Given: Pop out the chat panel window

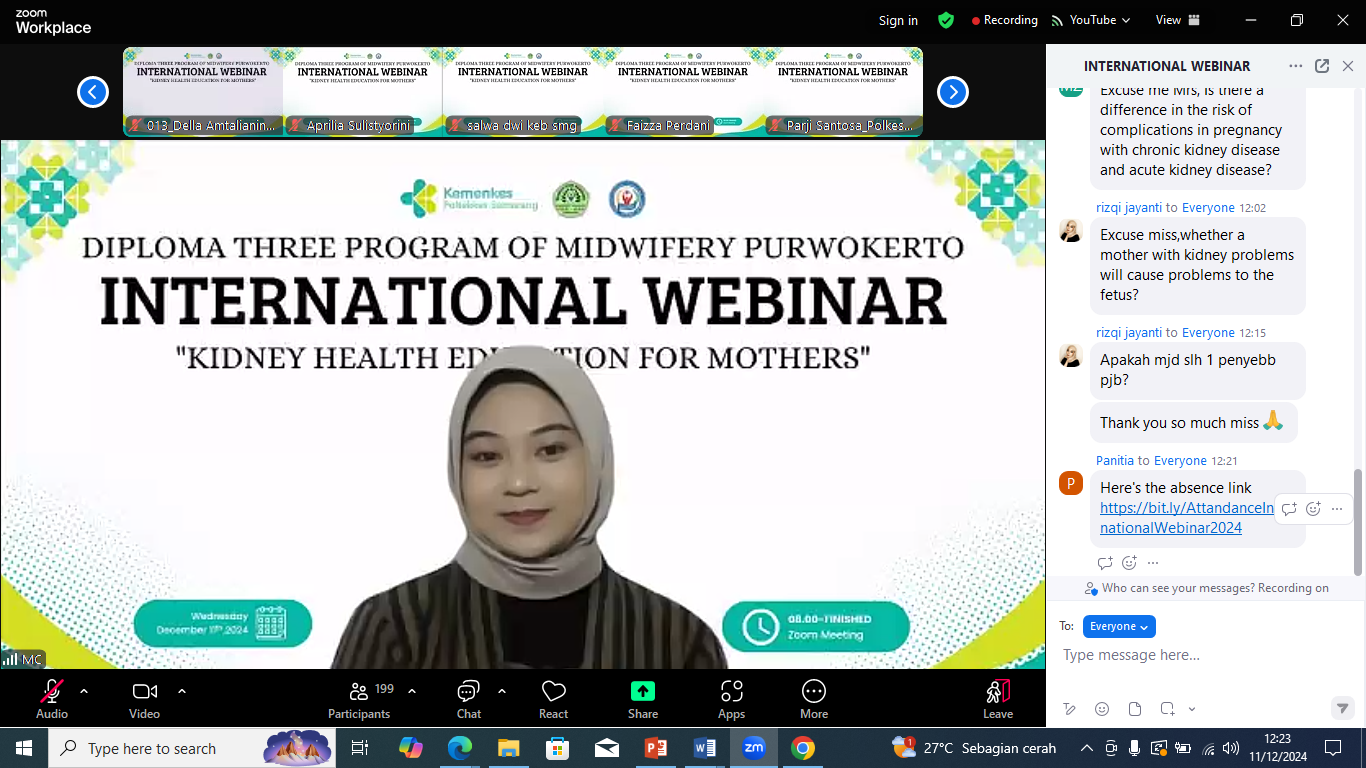Looking at the screenshot, I should coord(1322,66).
